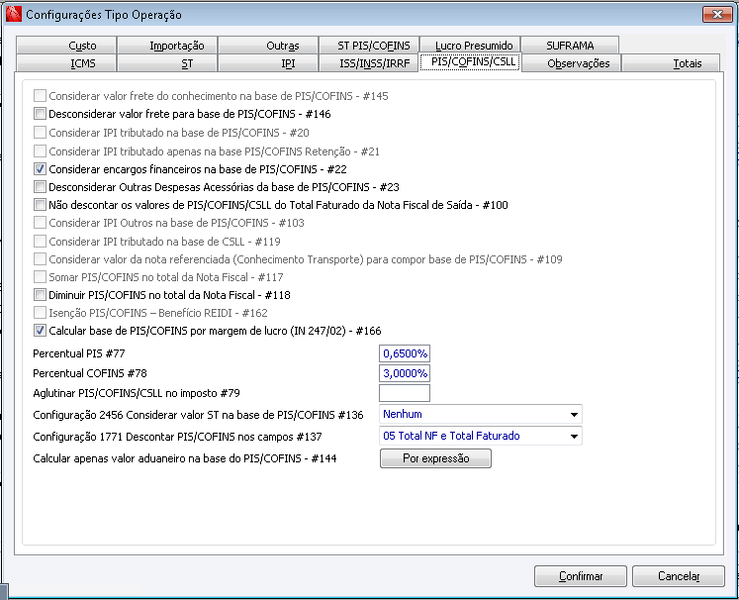Toggle IPI tributado Retenção #21 checkbox

click(40, 151)
